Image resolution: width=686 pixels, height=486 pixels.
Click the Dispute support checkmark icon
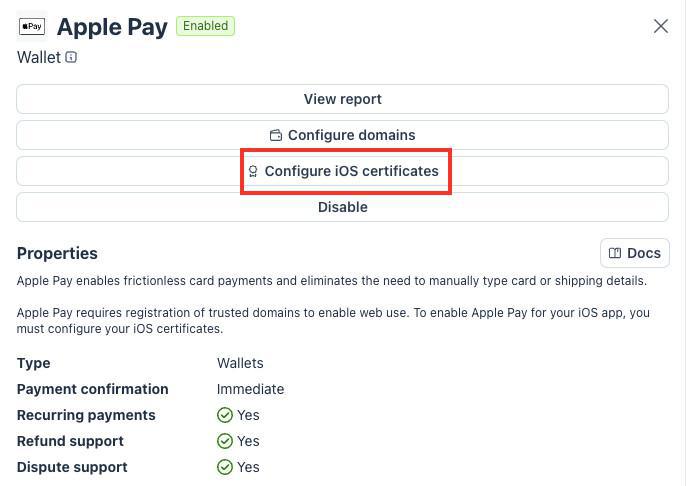click(225, 467)
